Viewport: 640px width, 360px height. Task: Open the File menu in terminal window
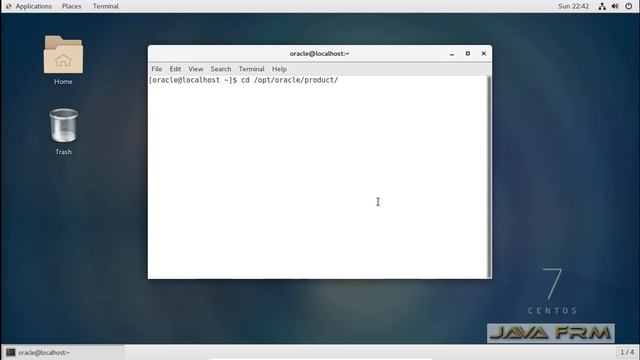pyautogui.click(x=157, y=69)
